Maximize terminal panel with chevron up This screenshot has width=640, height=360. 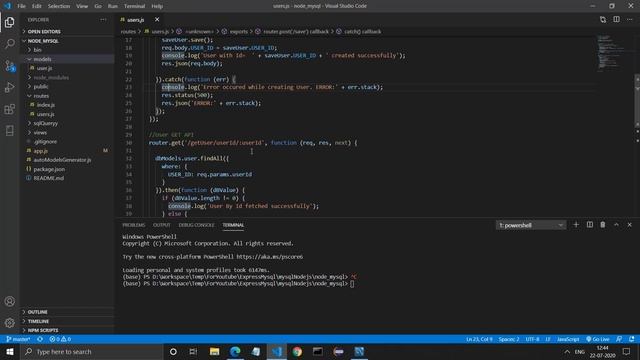[x=616, y=224]
